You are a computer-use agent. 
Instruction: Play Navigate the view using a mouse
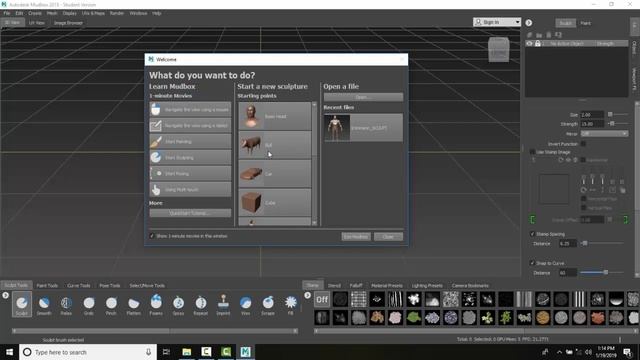190,109
